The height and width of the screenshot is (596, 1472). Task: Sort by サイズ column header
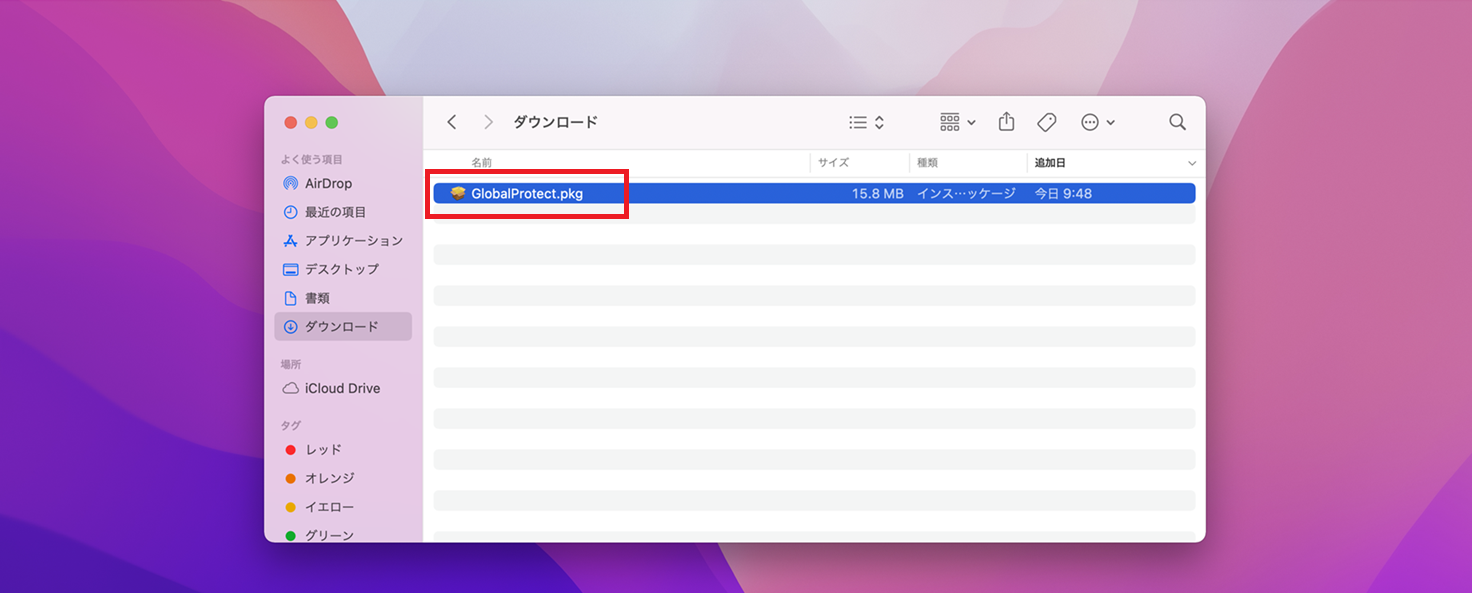point(833,162)
